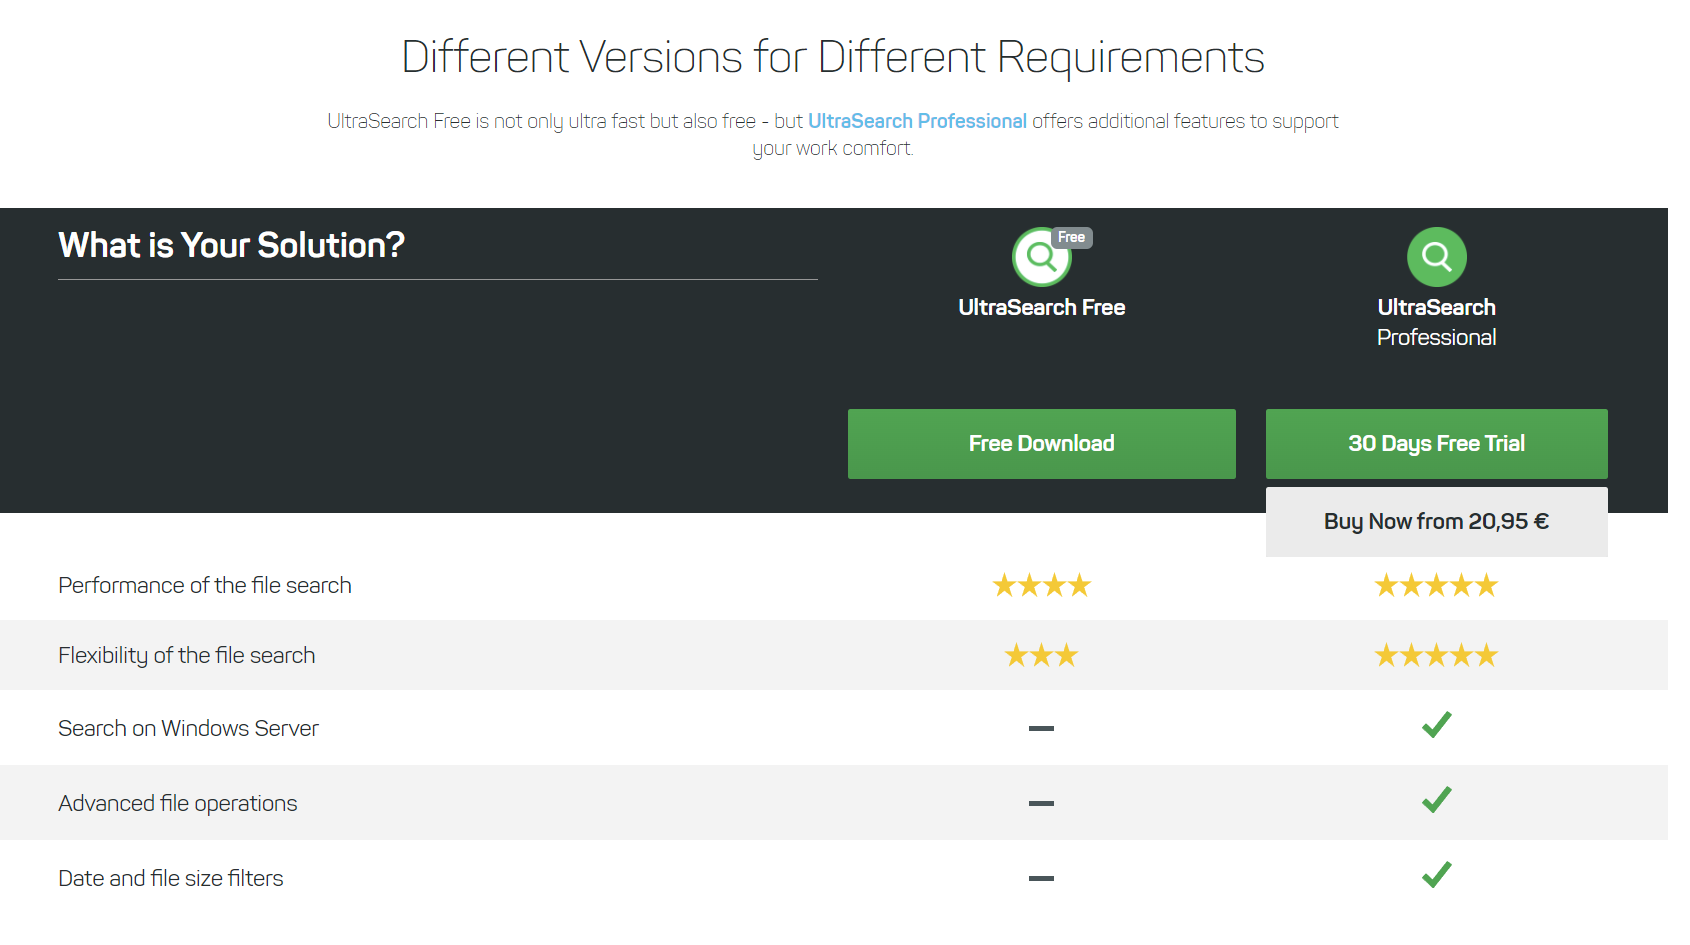Image resolution: width=1690 pixels, height=945 pixels.
Task: Click the 'UltraSearch Free' column title
Action: click(x=1041, y=308)
